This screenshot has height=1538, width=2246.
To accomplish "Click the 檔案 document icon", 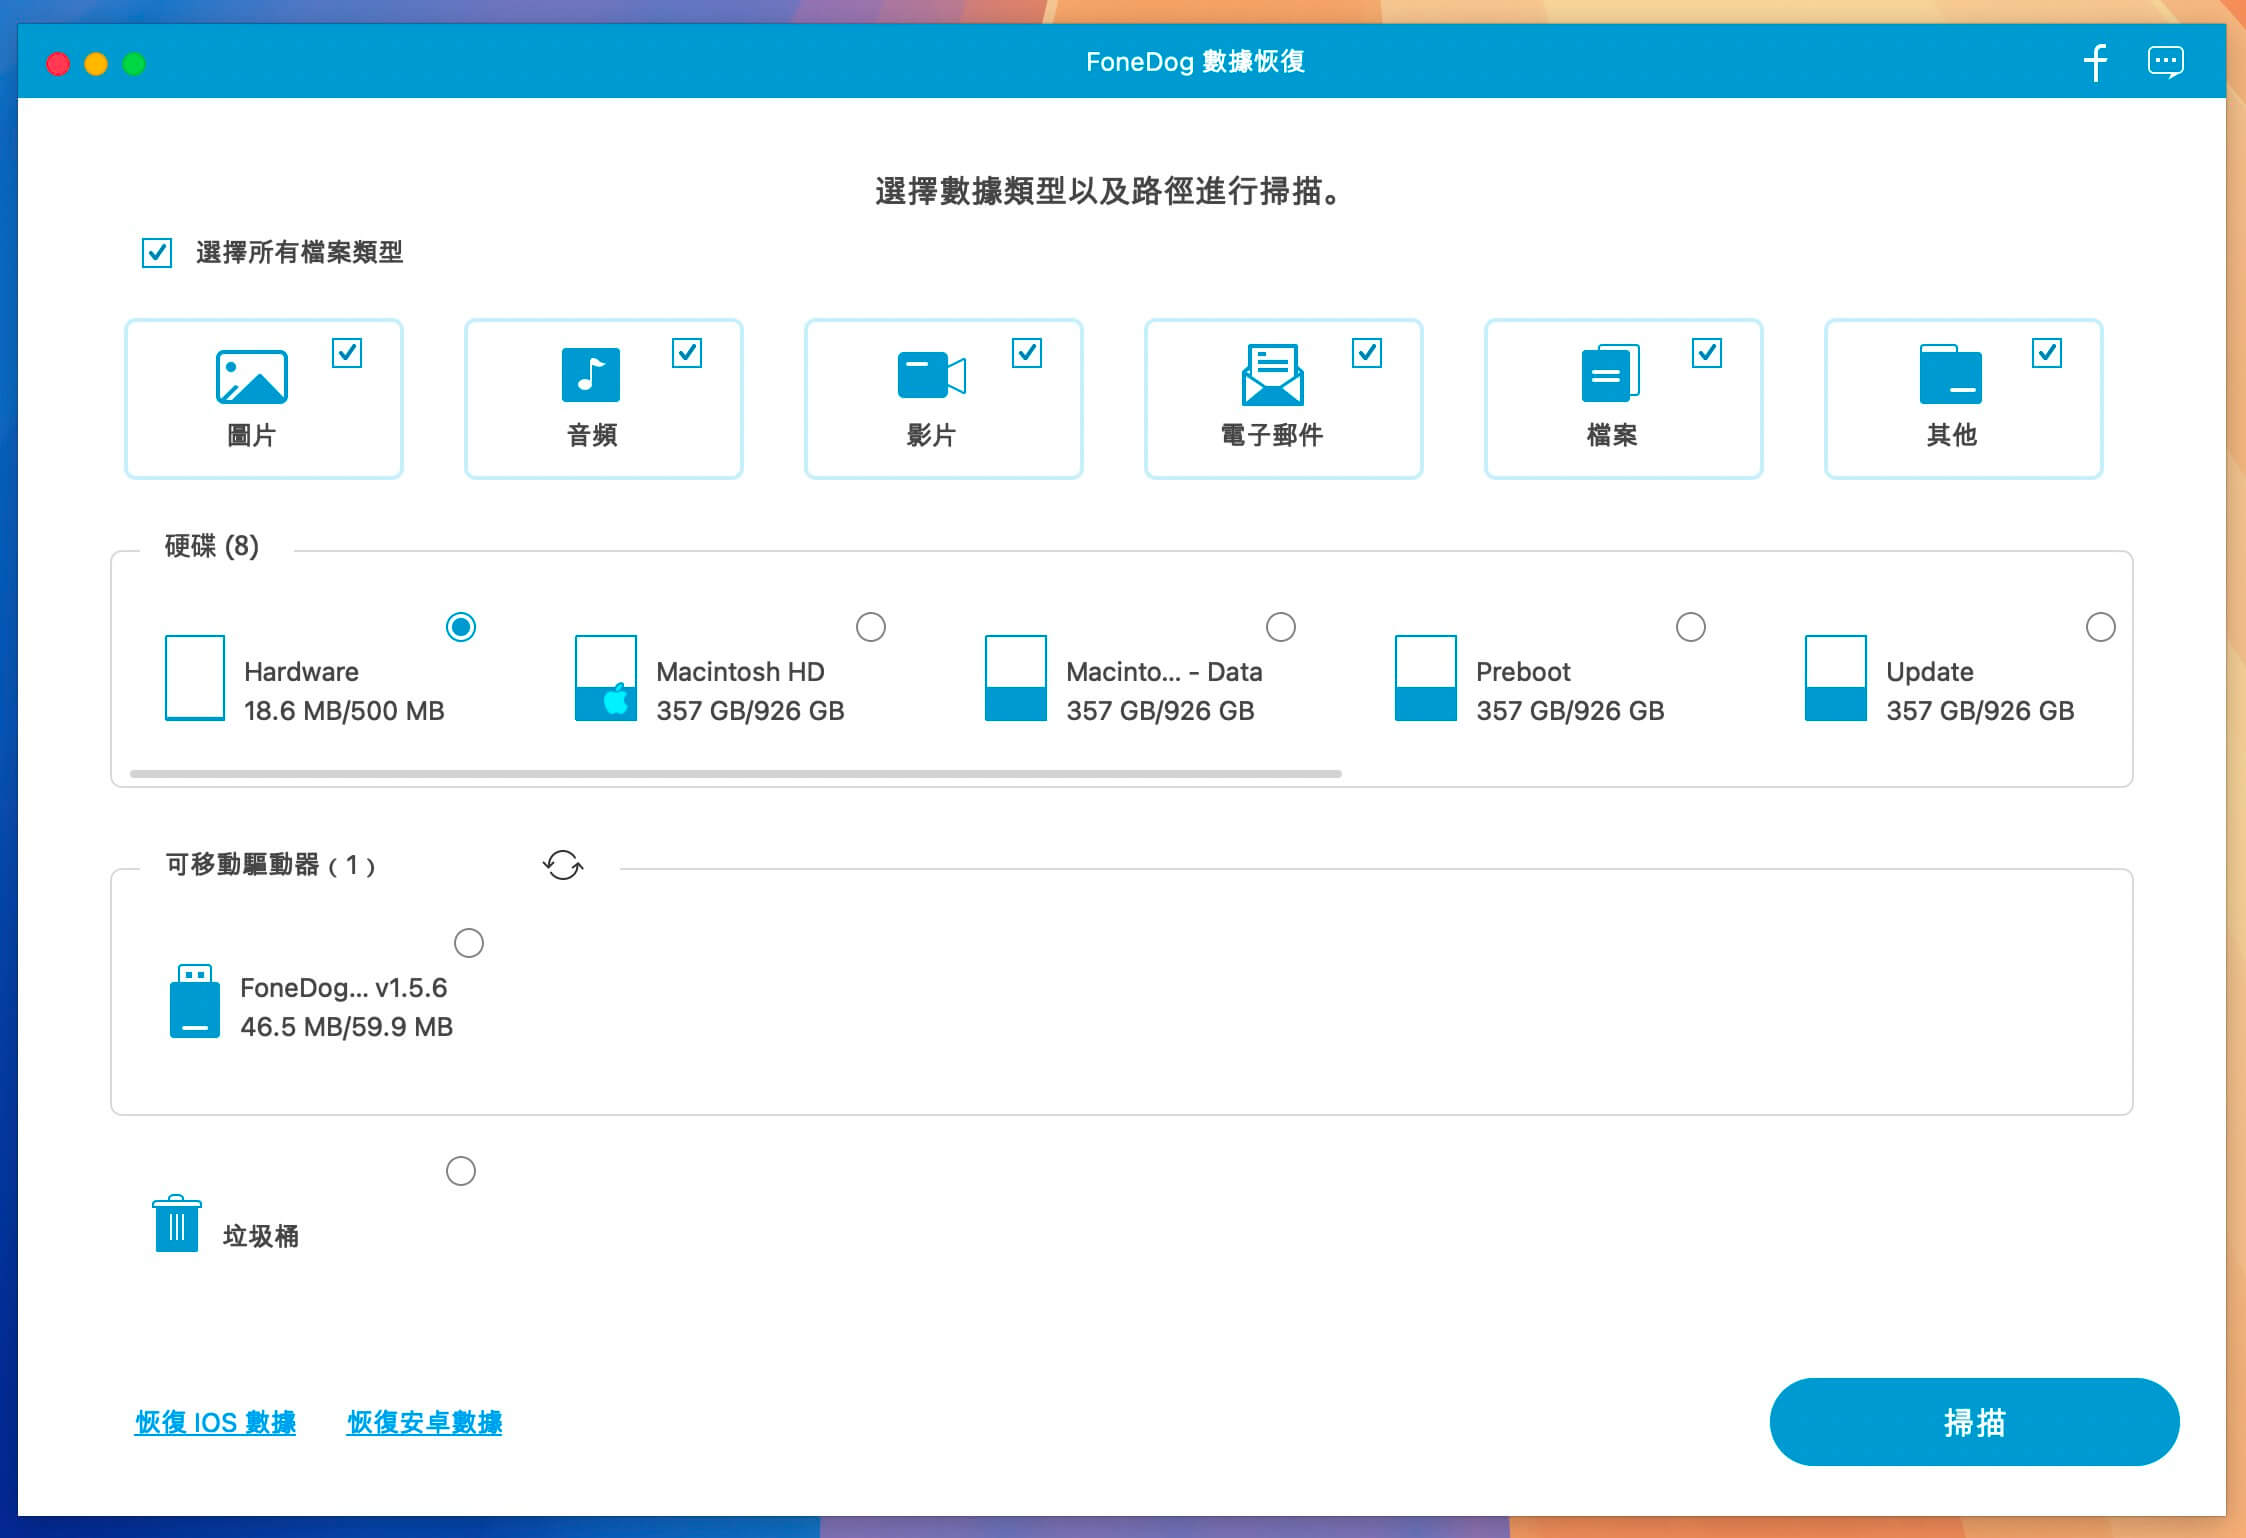I will click(x=1611, y=373).
